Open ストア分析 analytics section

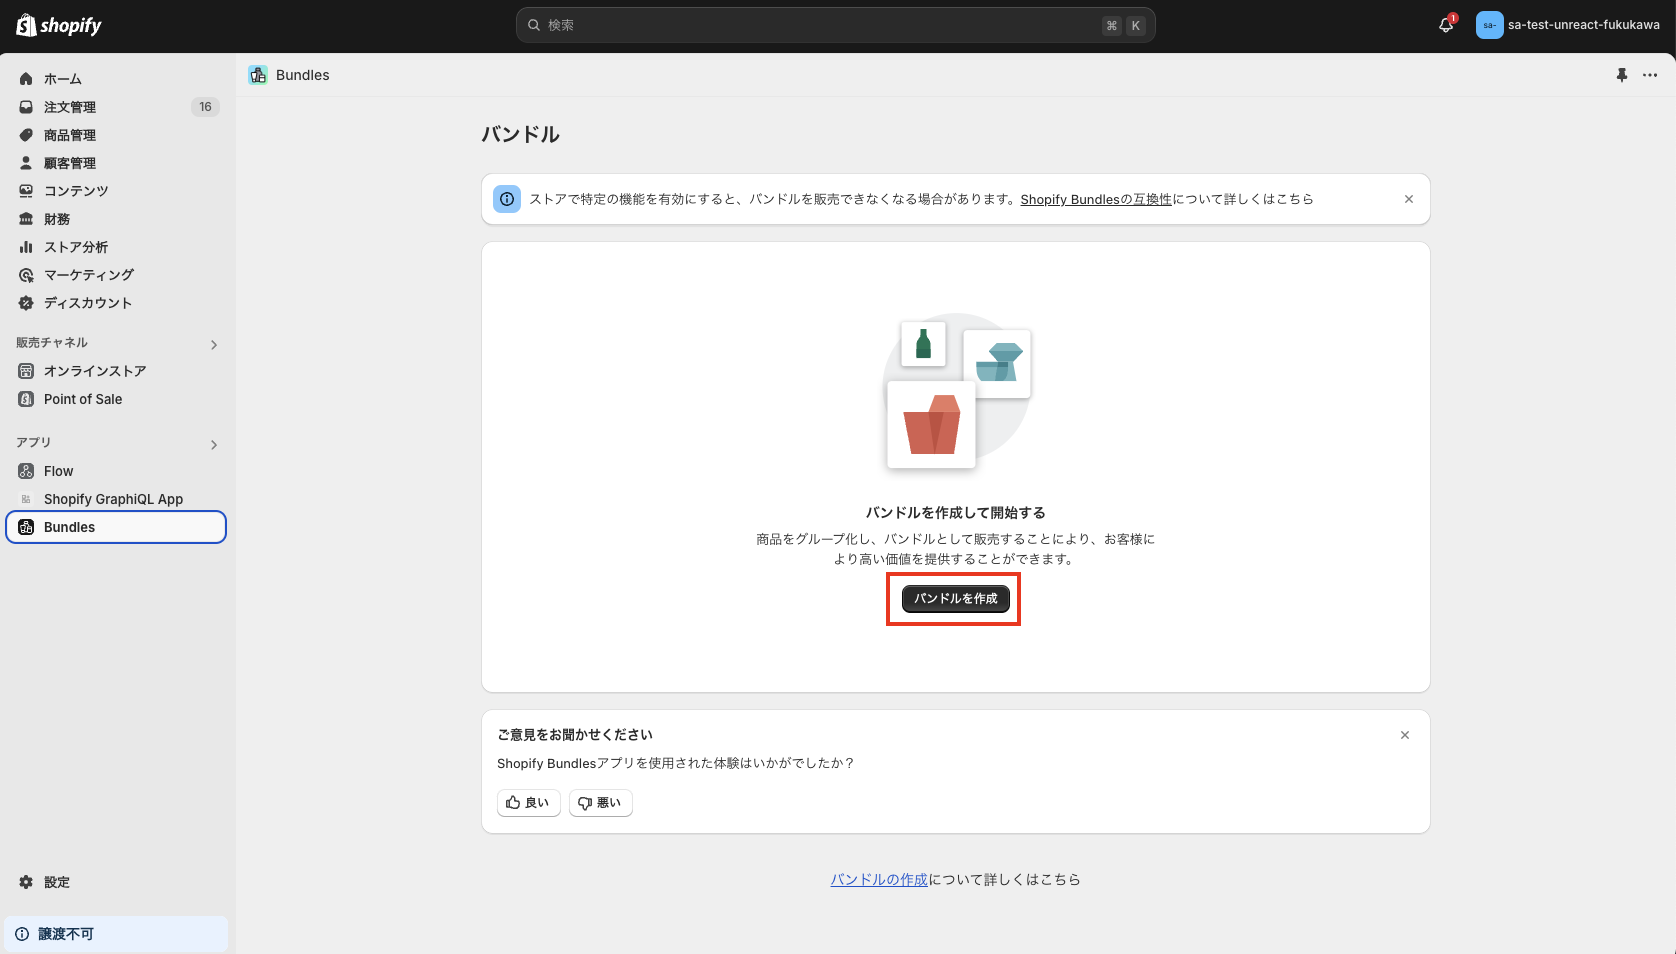(75, 246)
